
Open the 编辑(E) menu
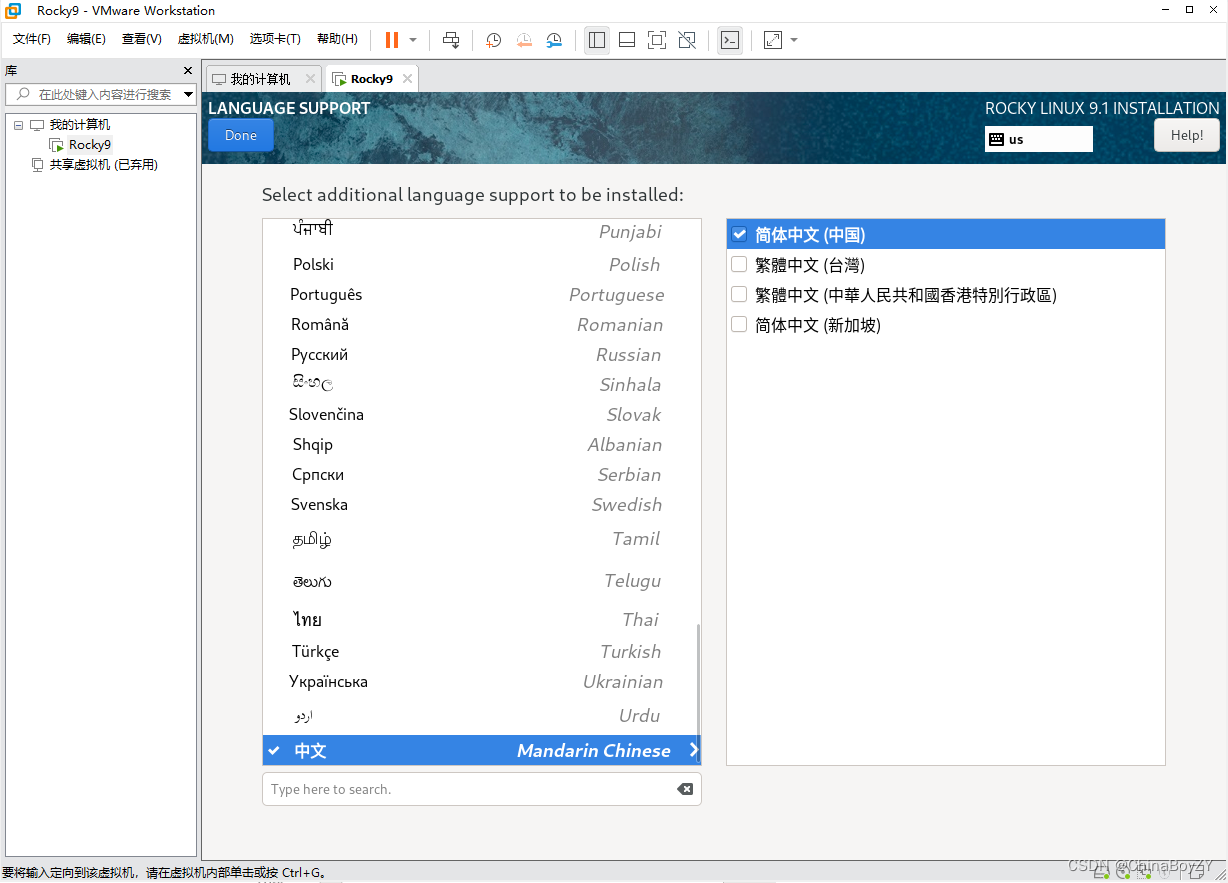pos(86,39)
